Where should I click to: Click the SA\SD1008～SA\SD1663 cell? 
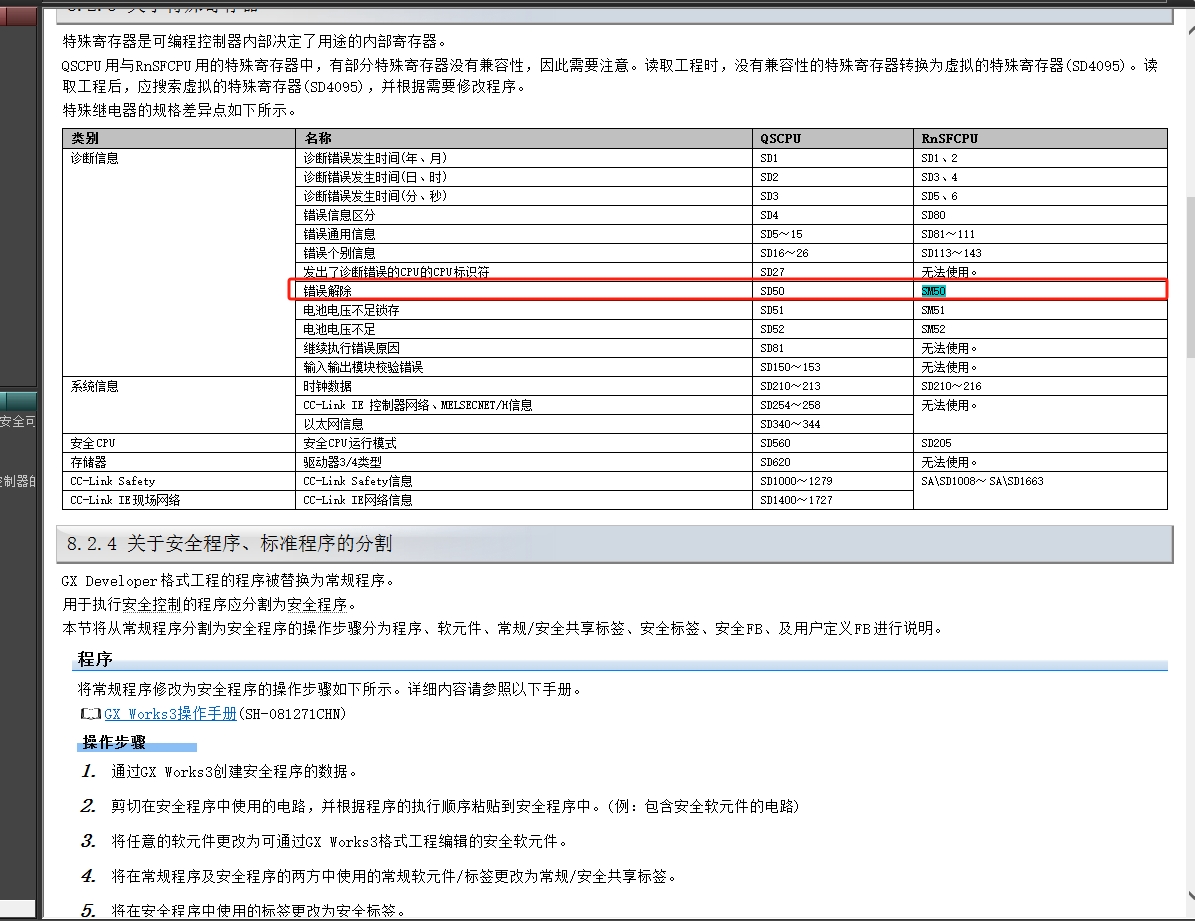tap(982, 481)
